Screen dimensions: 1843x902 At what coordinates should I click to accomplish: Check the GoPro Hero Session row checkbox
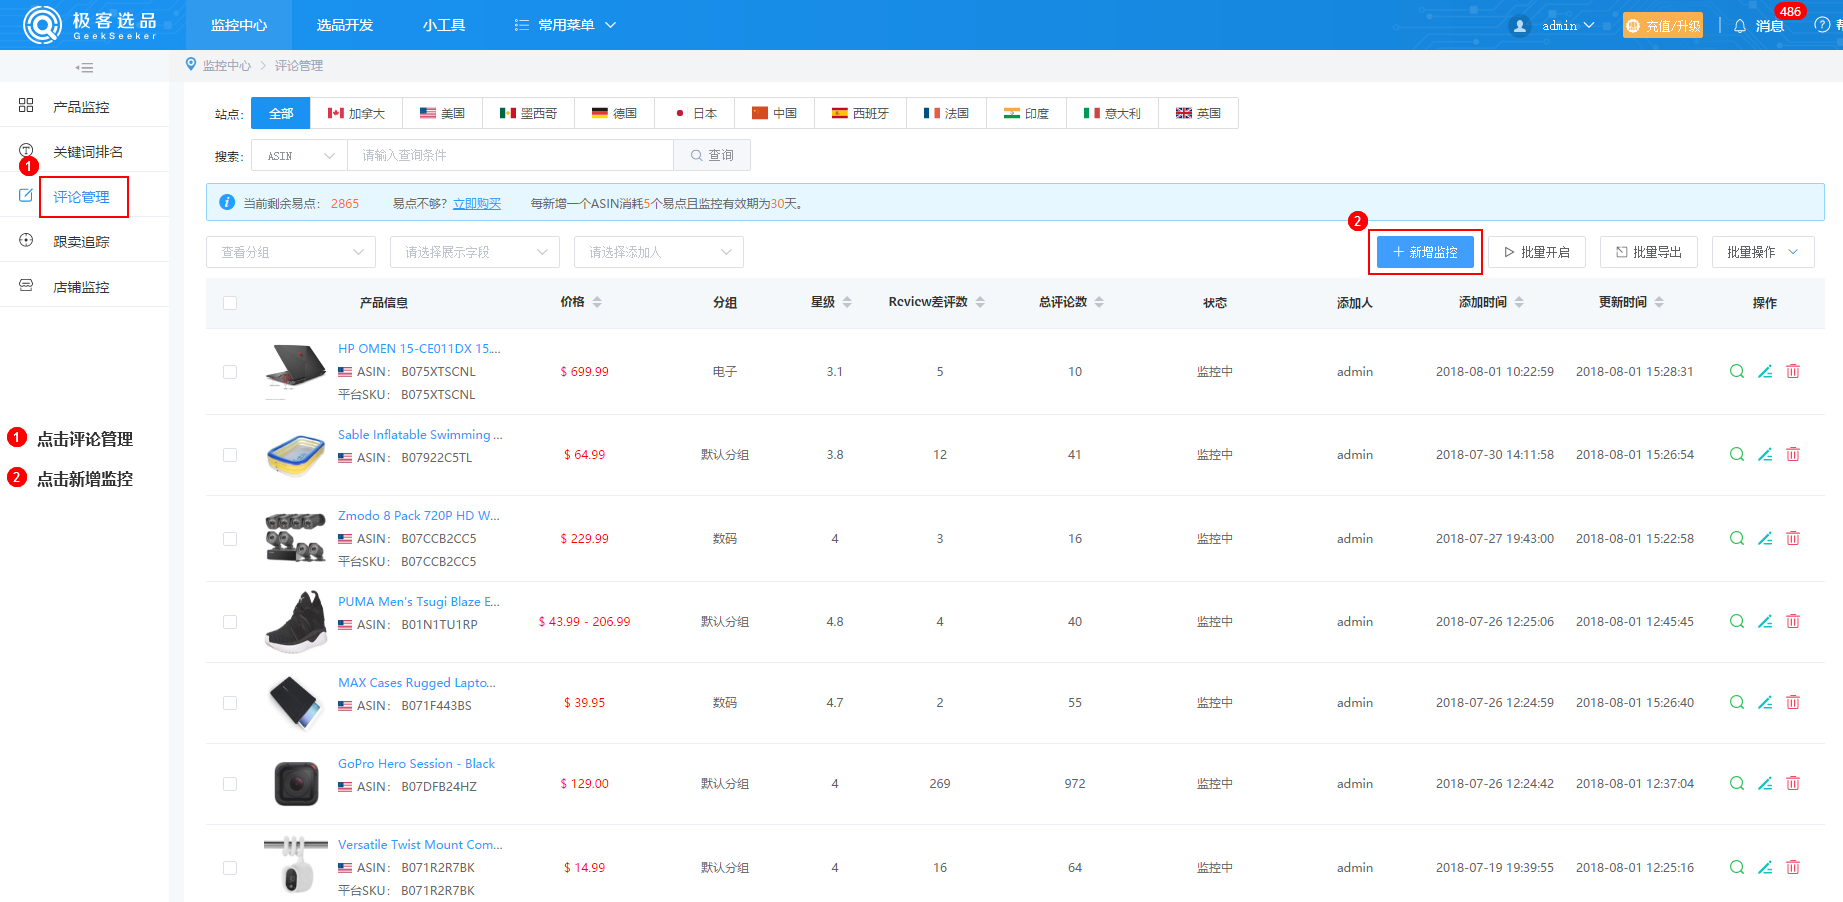pos(230,784)
